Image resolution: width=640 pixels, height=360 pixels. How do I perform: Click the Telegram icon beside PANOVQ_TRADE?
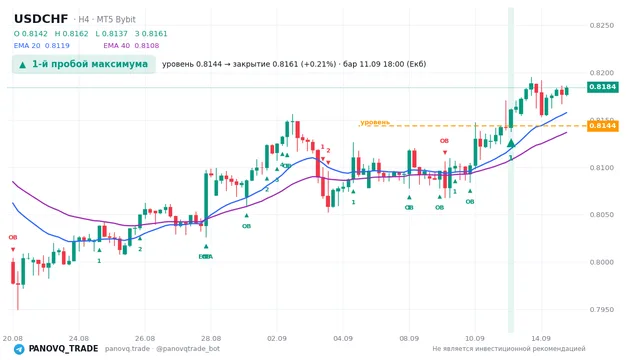pyautogui.click(x=19, y=349)
